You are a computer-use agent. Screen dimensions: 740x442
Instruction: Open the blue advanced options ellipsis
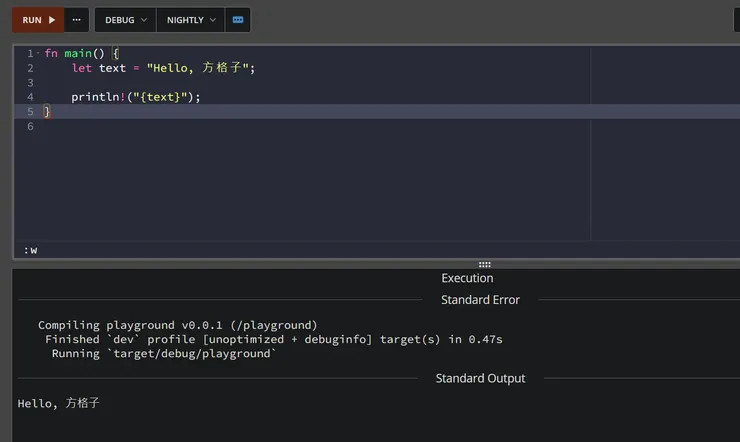pyautogui.click(x=238, y=20)
